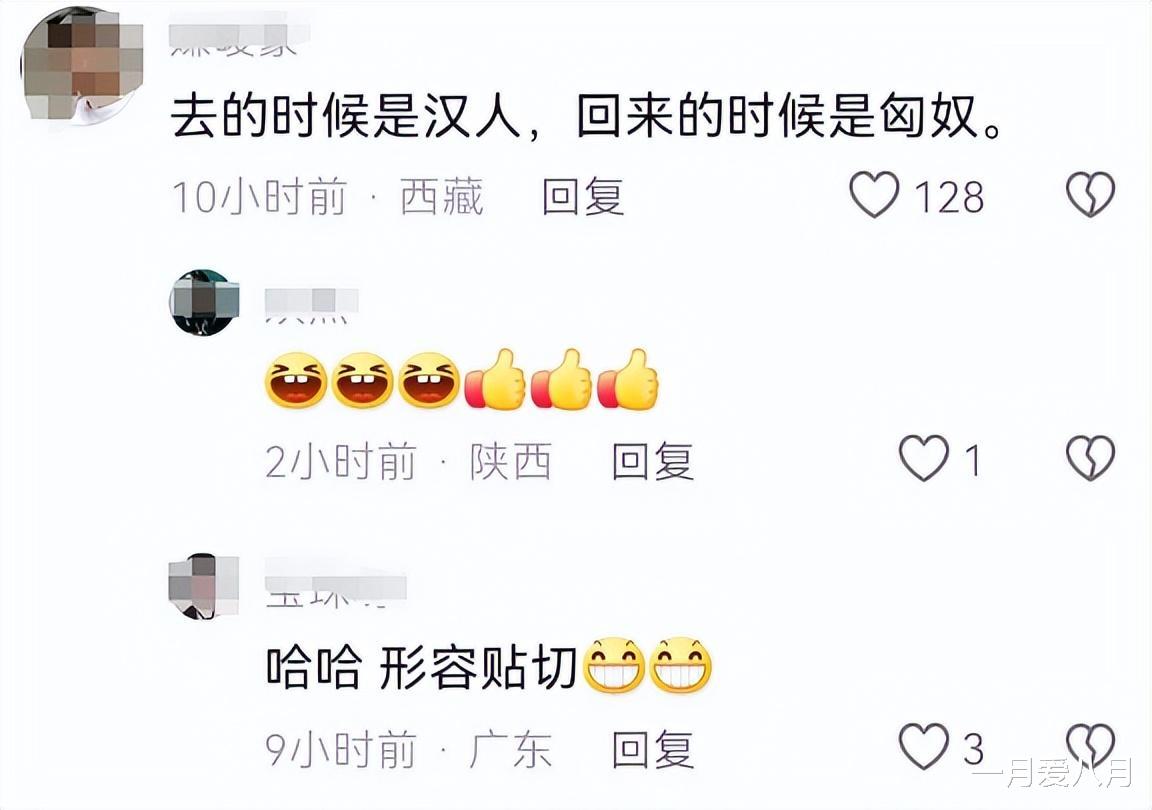Click 回复 under the 西藏 comment

(x=583, y=197)
